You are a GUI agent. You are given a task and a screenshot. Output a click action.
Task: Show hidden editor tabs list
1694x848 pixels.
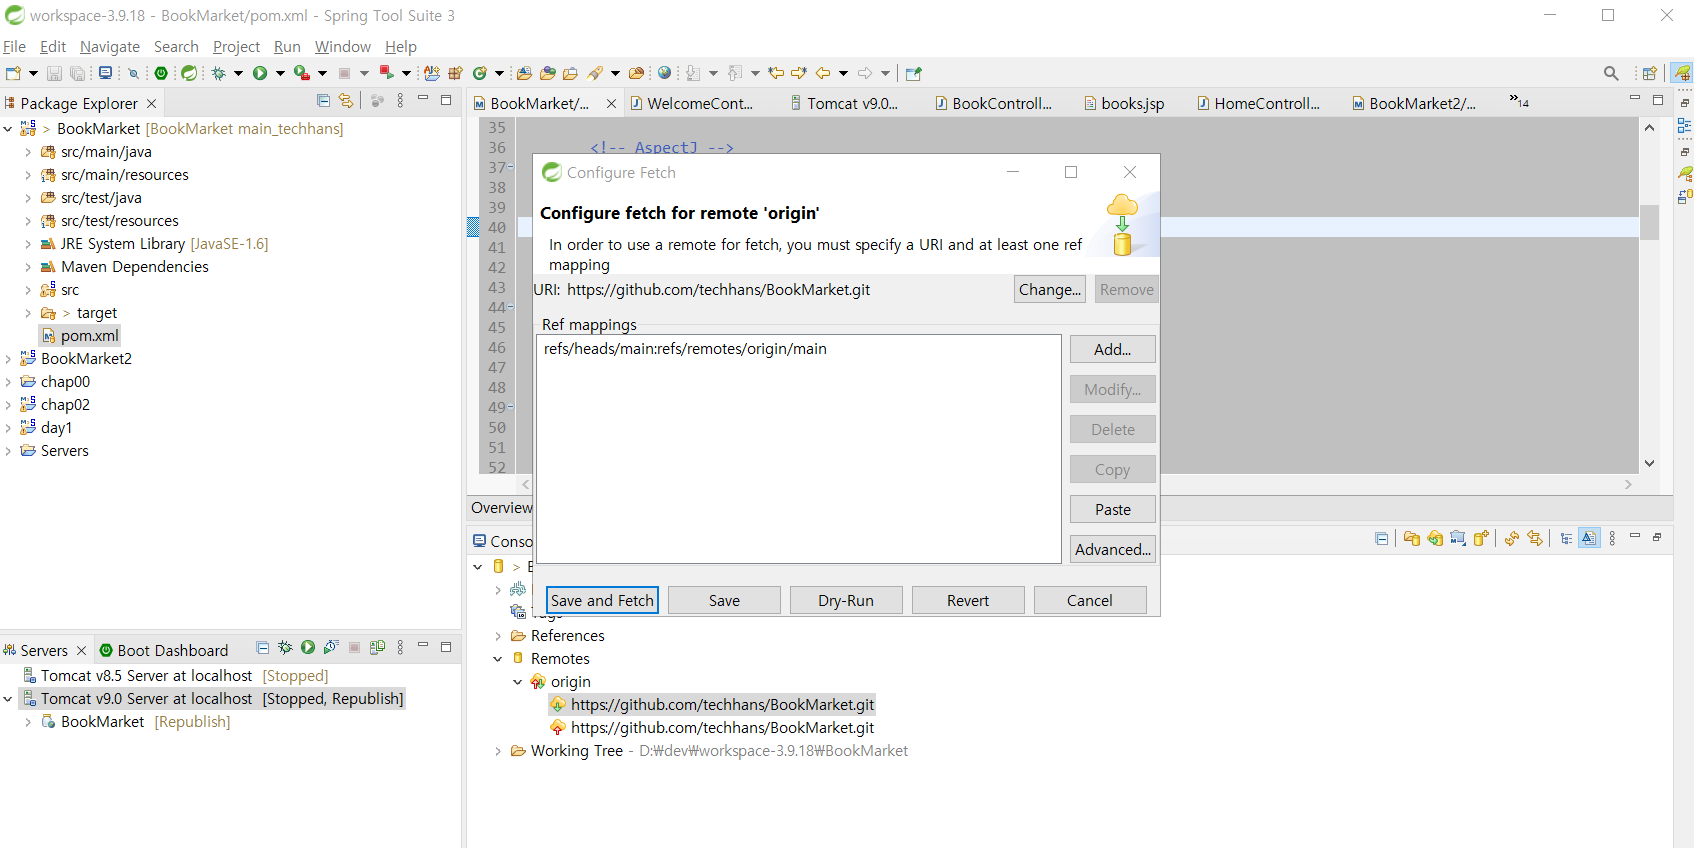(1519, 101)
